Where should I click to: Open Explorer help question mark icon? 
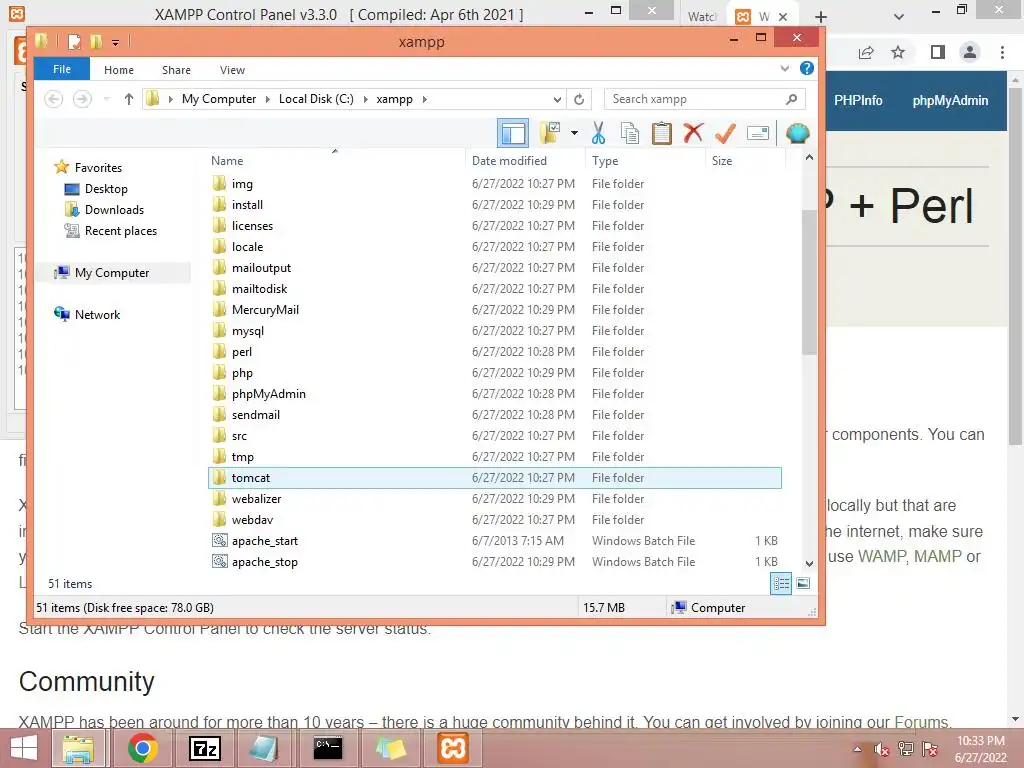pos(807,68)
